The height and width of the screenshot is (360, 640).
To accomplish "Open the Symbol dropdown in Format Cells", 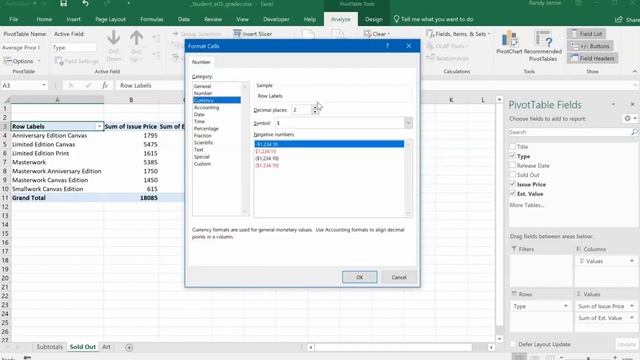I will coord(408,123).
